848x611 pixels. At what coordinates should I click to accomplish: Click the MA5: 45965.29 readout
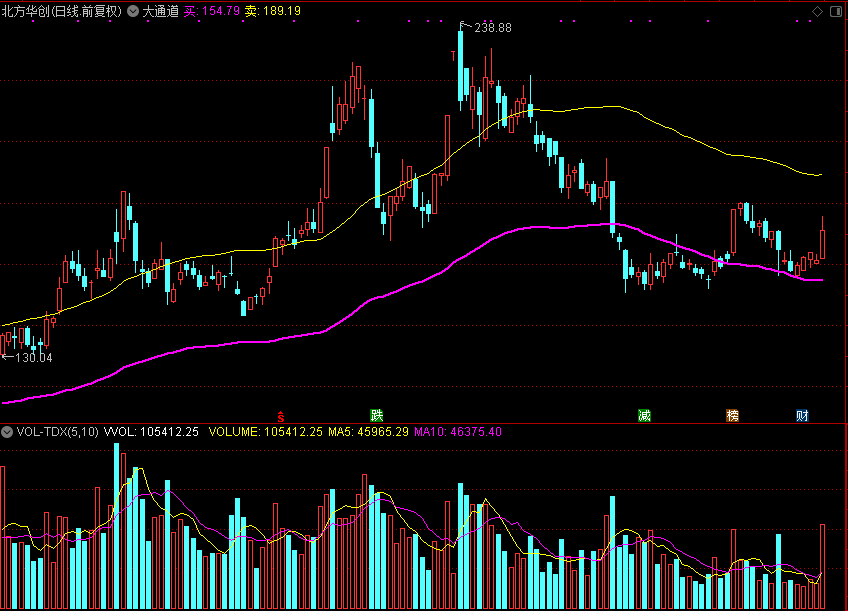(x=368, y=431)
